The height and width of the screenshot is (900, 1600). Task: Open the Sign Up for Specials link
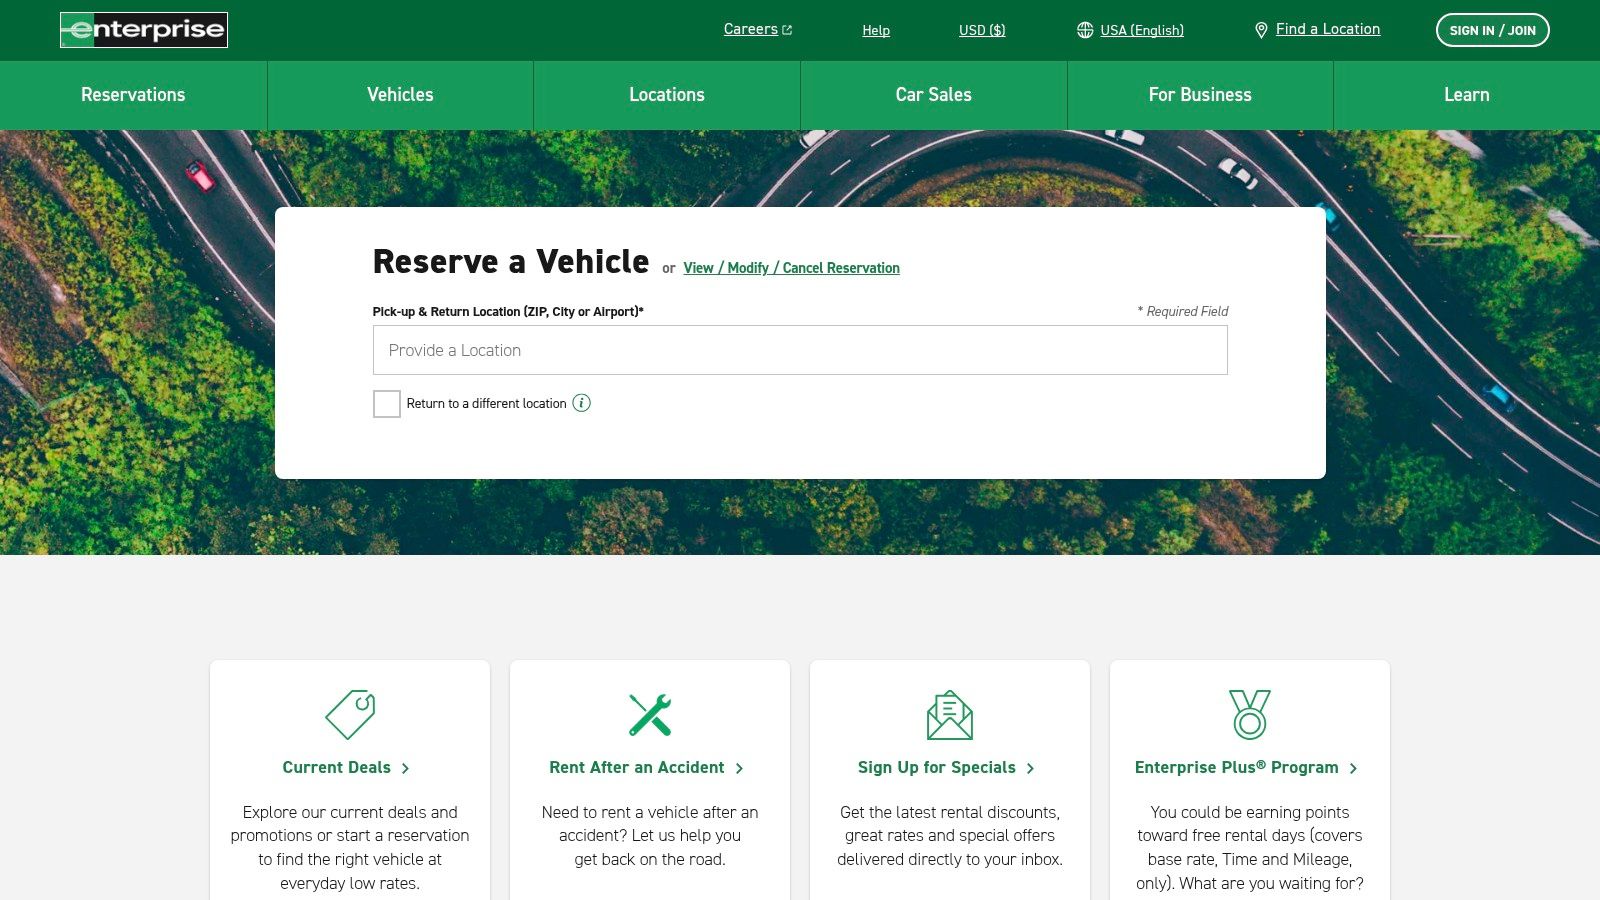[x=936, y=767]
